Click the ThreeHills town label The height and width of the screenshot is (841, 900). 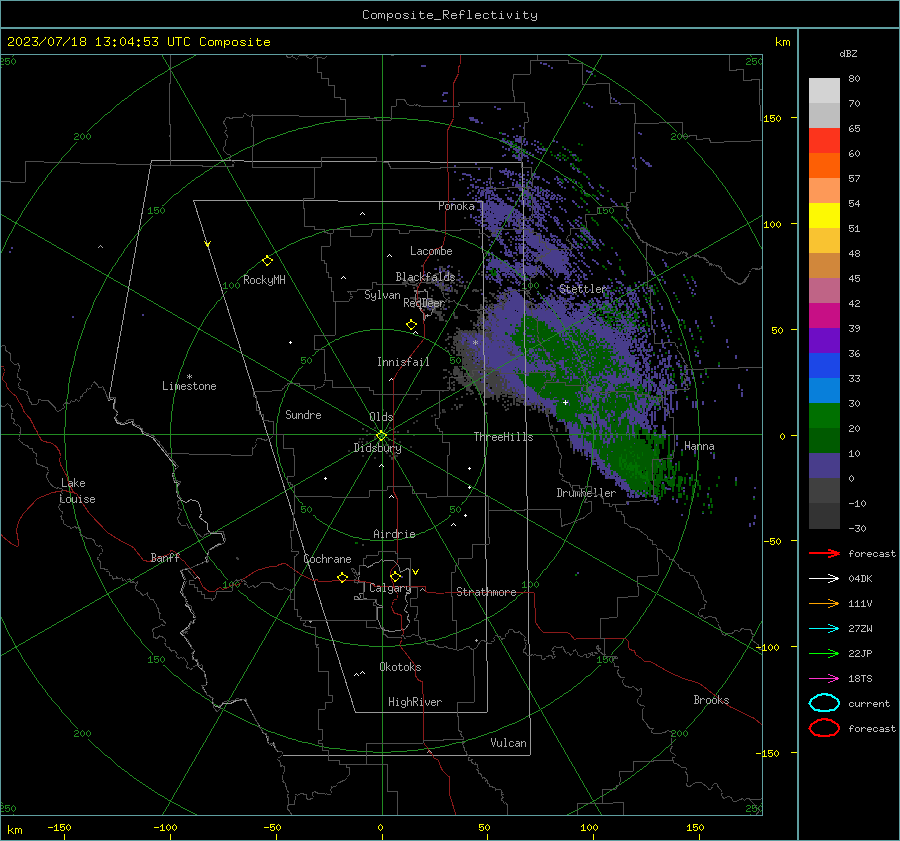(503, 437)
